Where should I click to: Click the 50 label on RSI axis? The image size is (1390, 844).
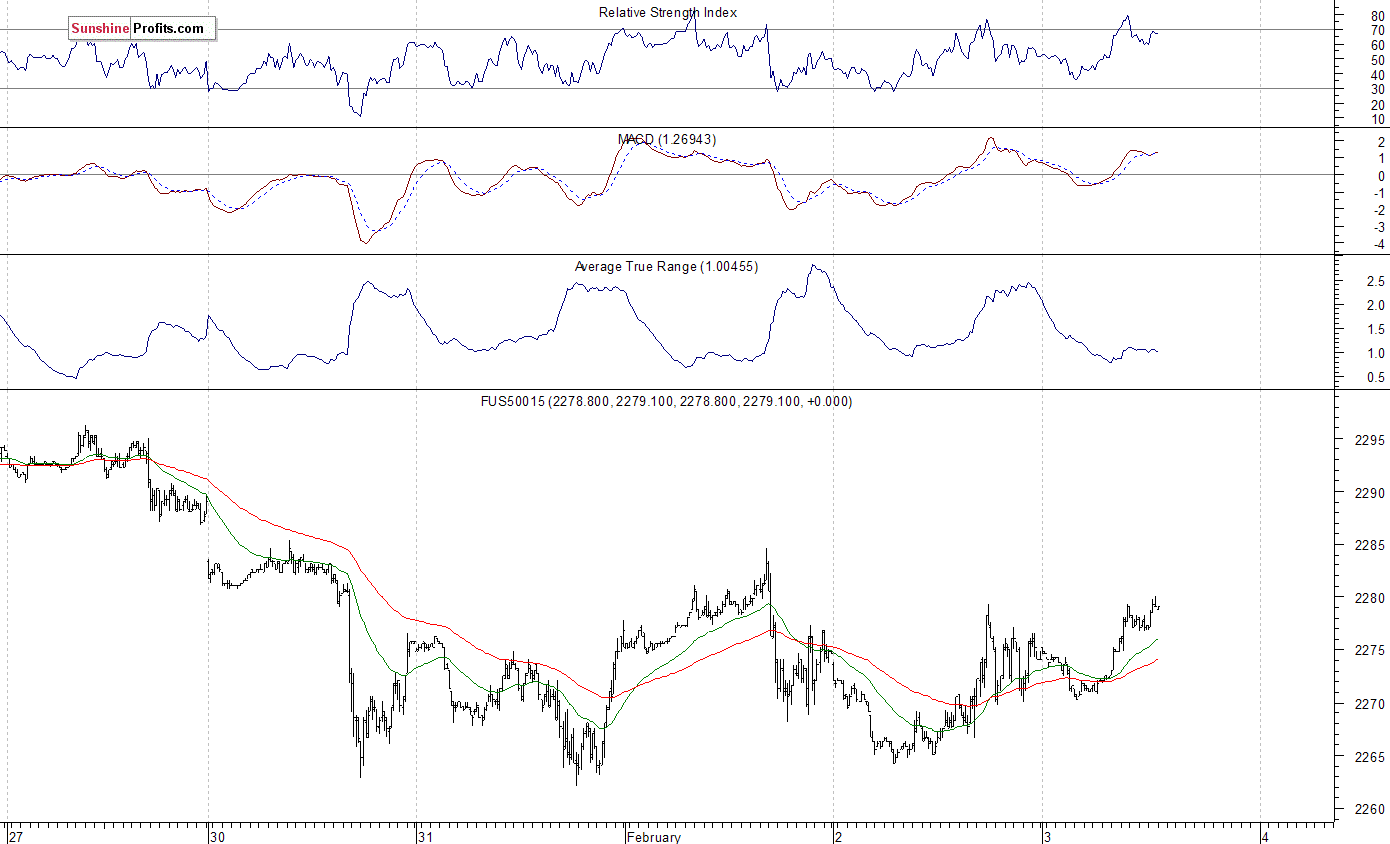(1378, 59)
